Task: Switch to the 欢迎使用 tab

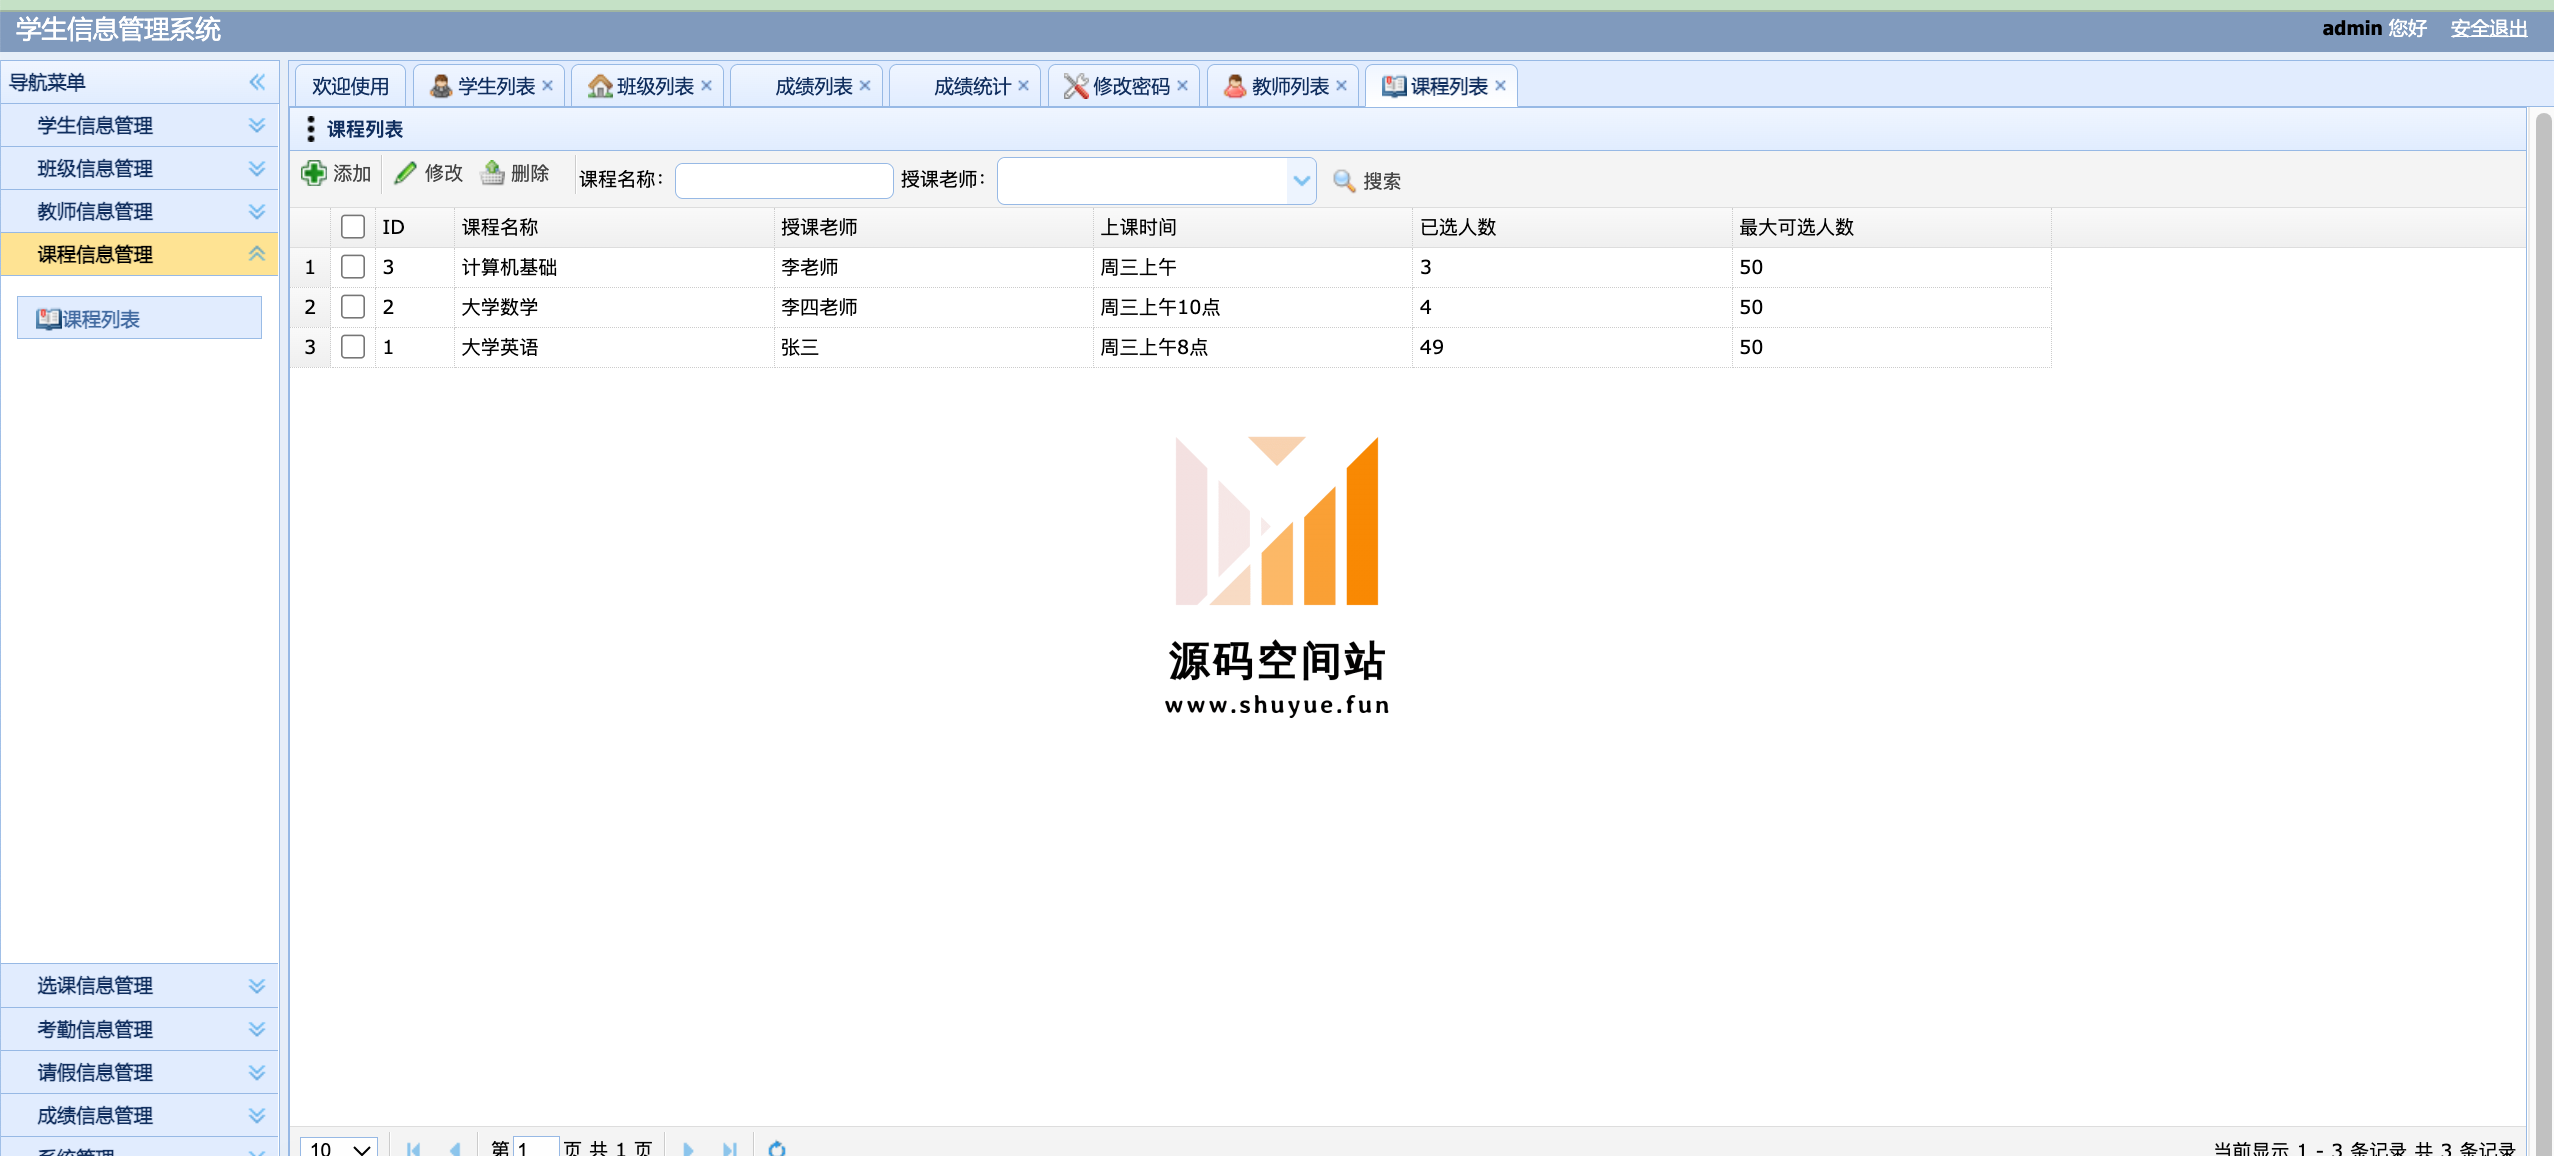Action: (x=350, y=86)
